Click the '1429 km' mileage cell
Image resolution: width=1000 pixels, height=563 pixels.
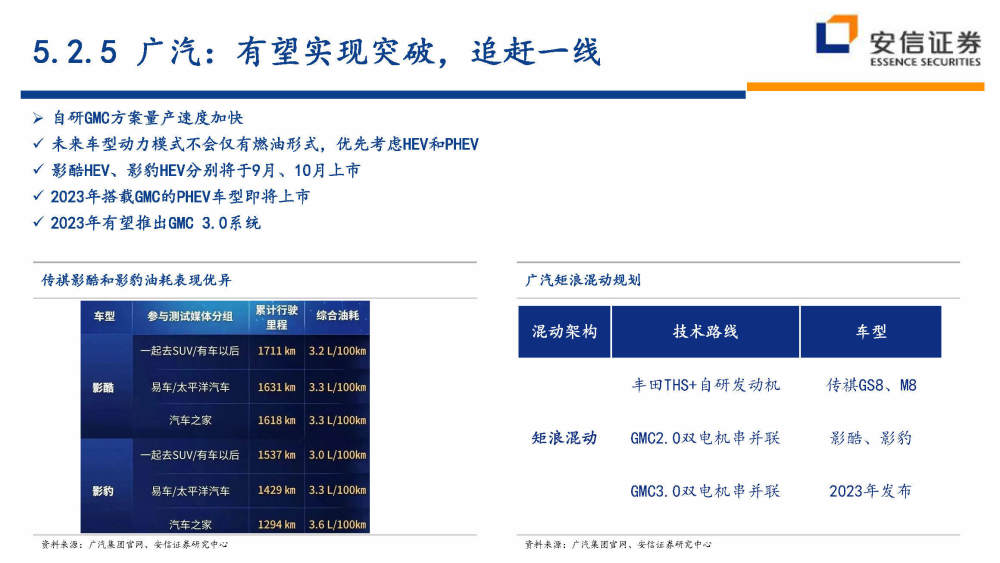coord(277,490)
